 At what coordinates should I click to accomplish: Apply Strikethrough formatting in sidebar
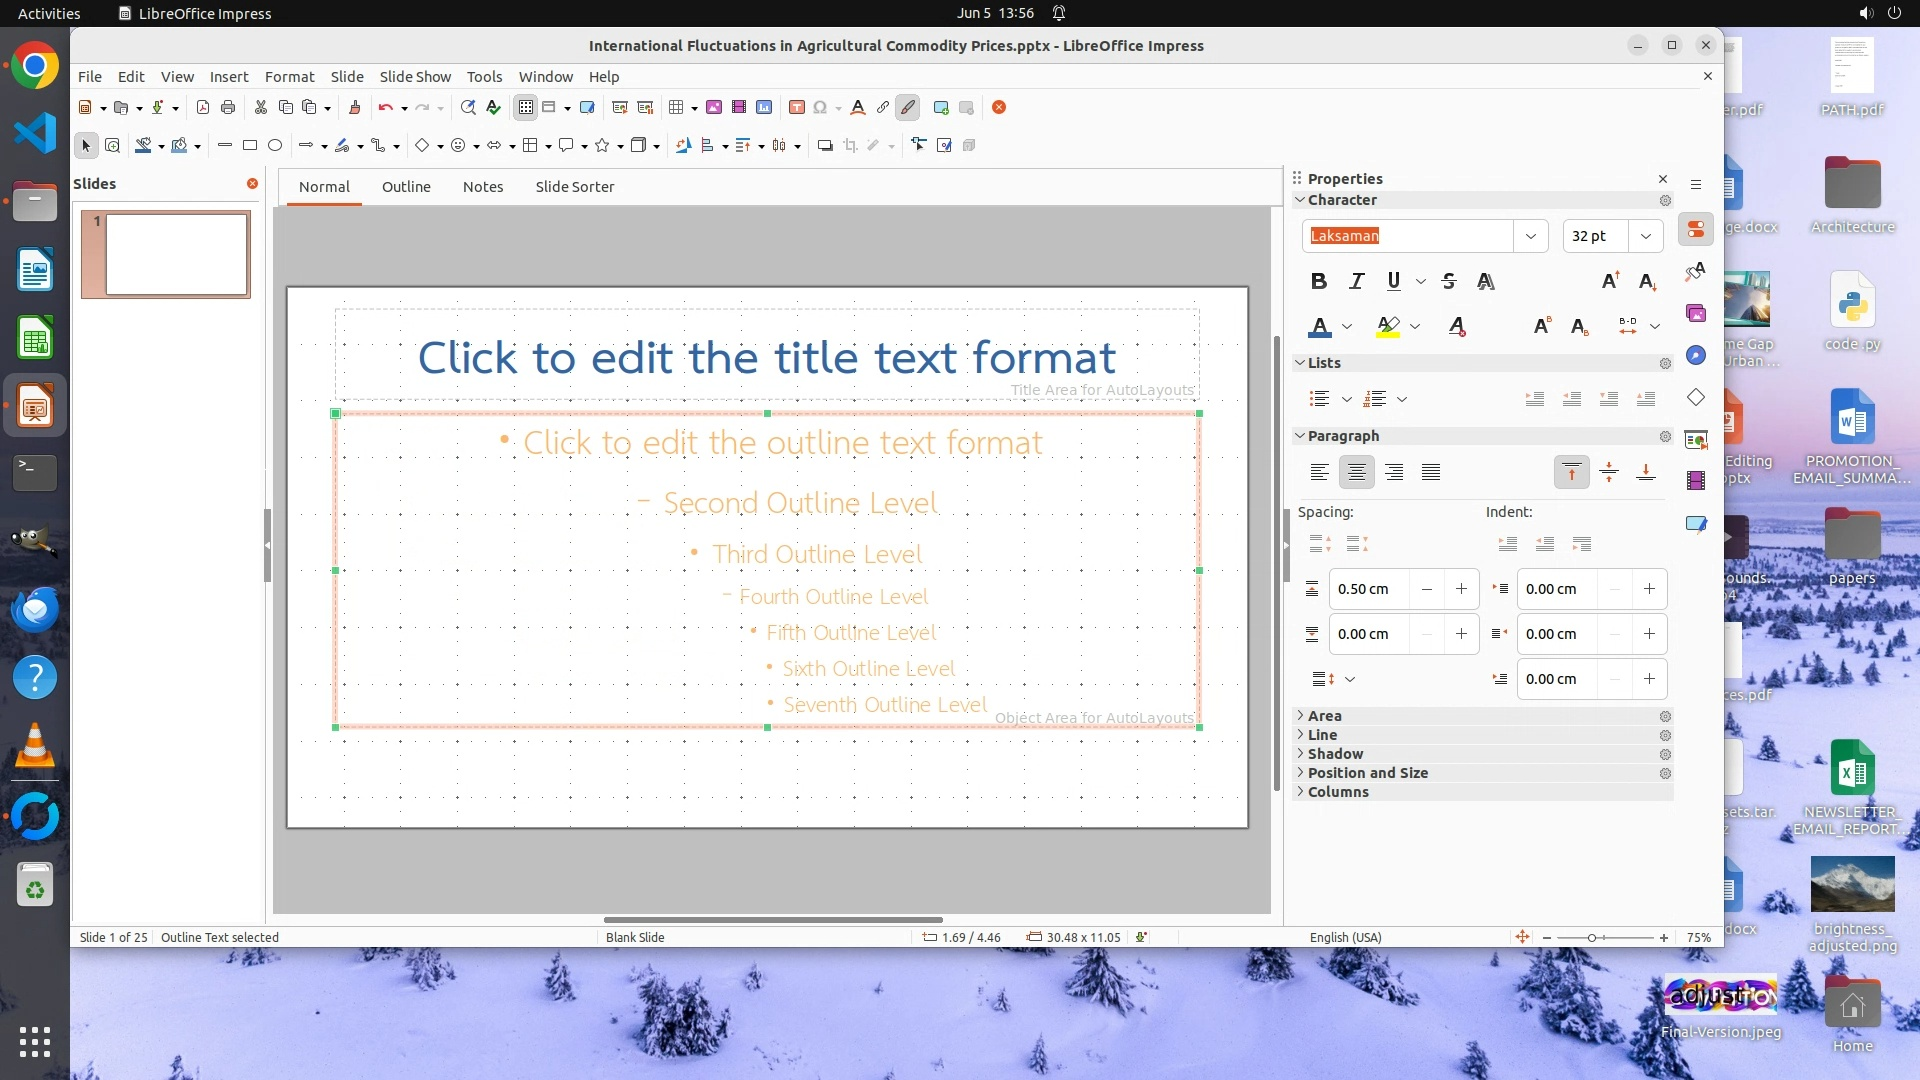(x=1449, y=281)
